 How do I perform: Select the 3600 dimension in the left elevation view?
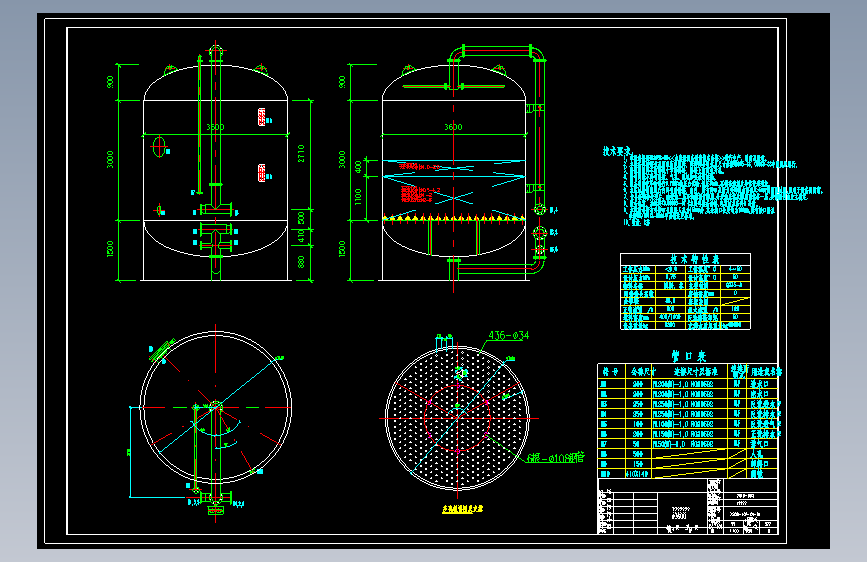pyautogui.click(x=215, y=127)
